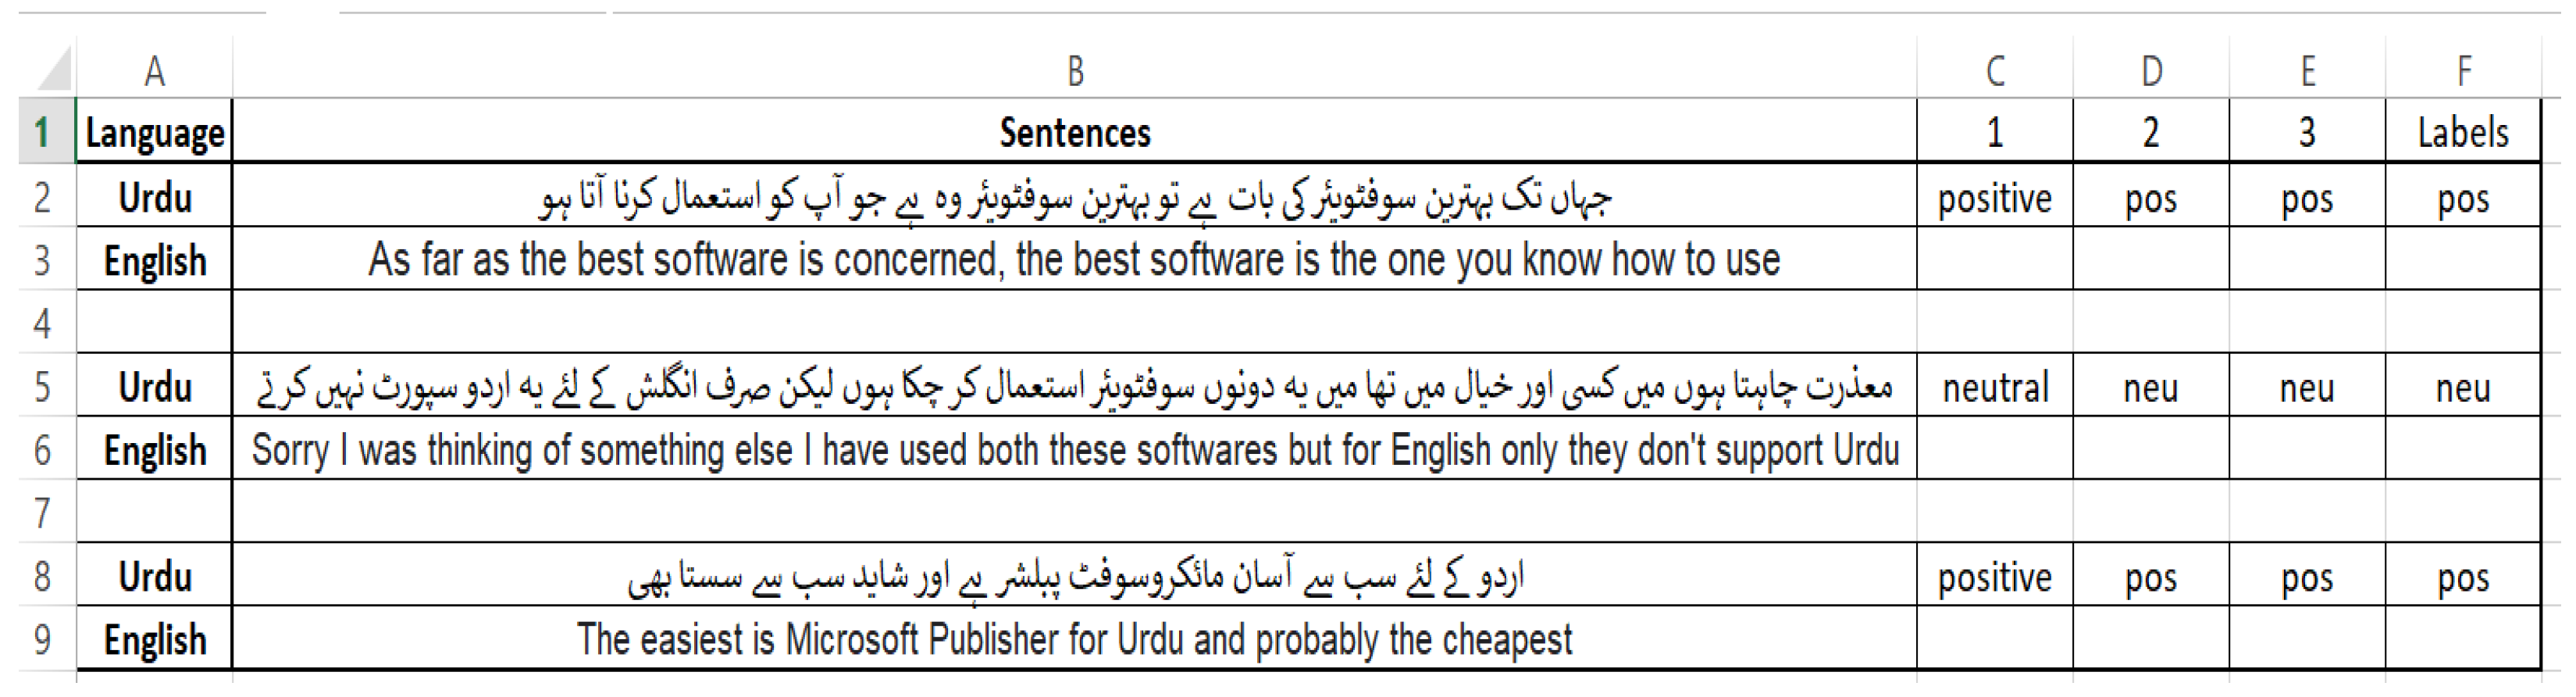Click the Microsoft Publisher sentence cell

click(1074, 638)
